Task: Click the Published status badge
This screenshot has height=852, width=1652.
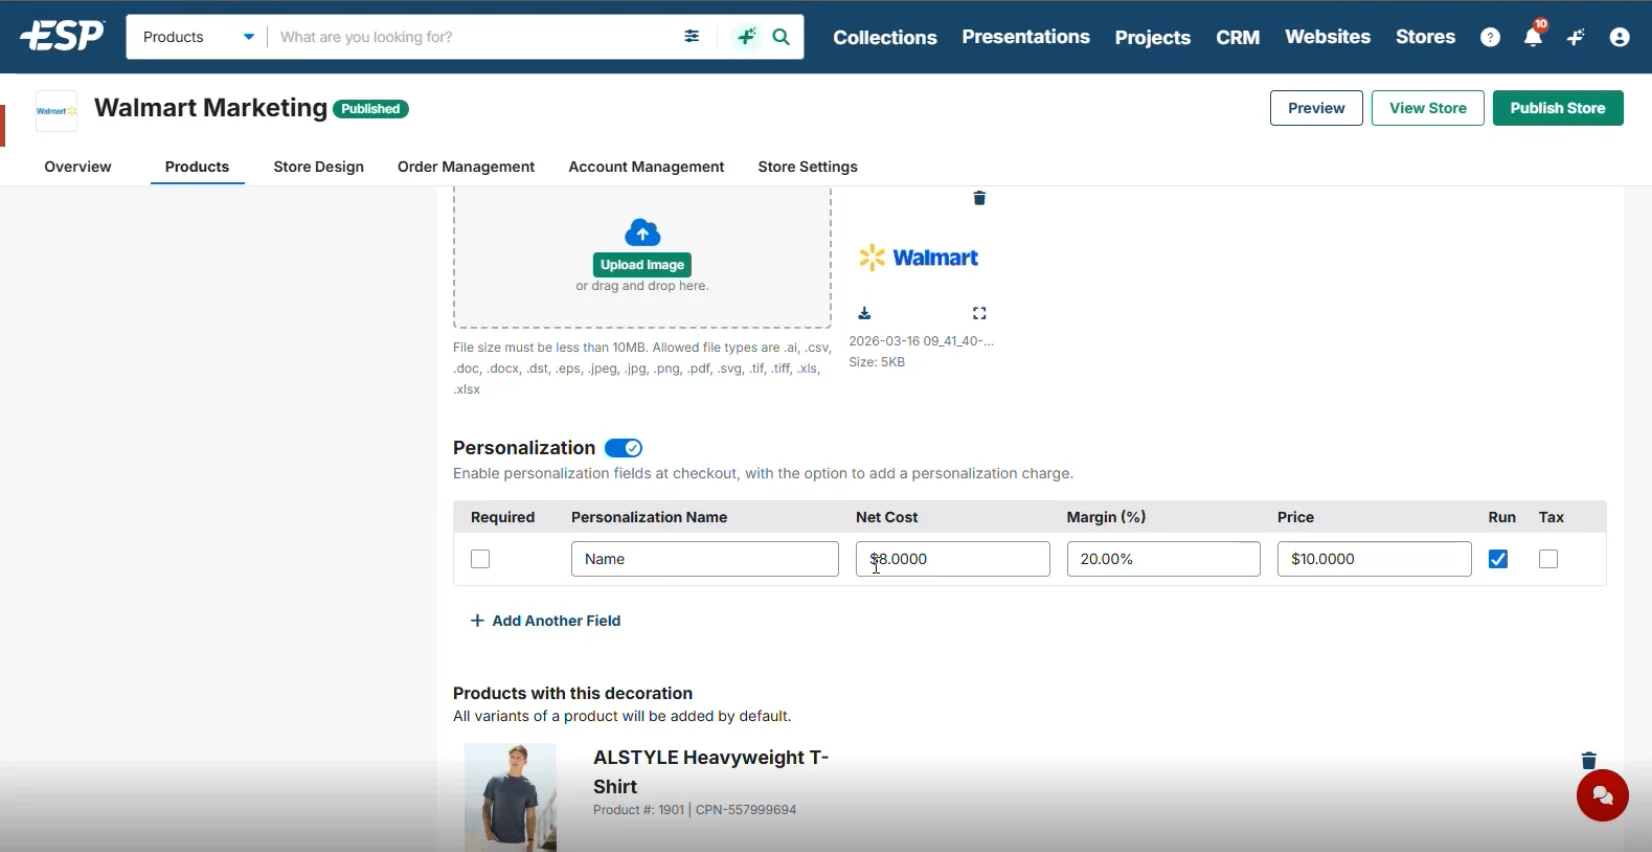Action: click(370, 109)
